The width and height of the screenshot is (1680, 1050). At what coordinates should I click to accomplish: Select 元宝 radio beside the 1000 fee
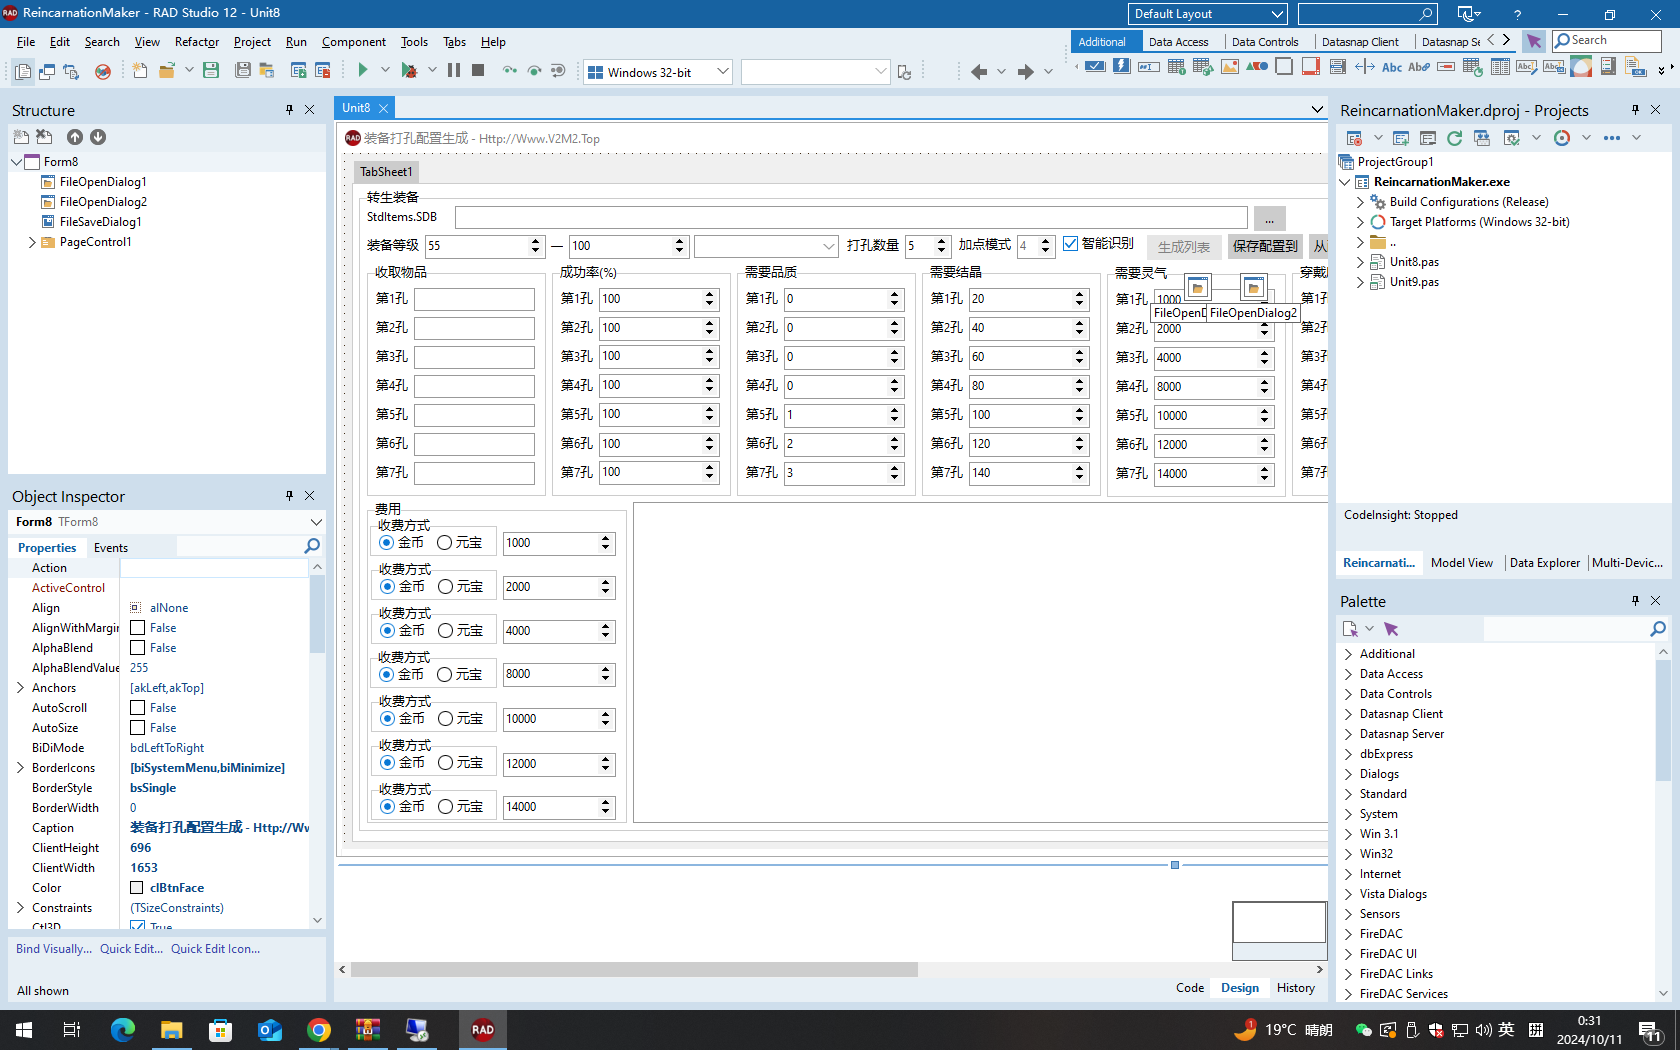coord(445,543)
